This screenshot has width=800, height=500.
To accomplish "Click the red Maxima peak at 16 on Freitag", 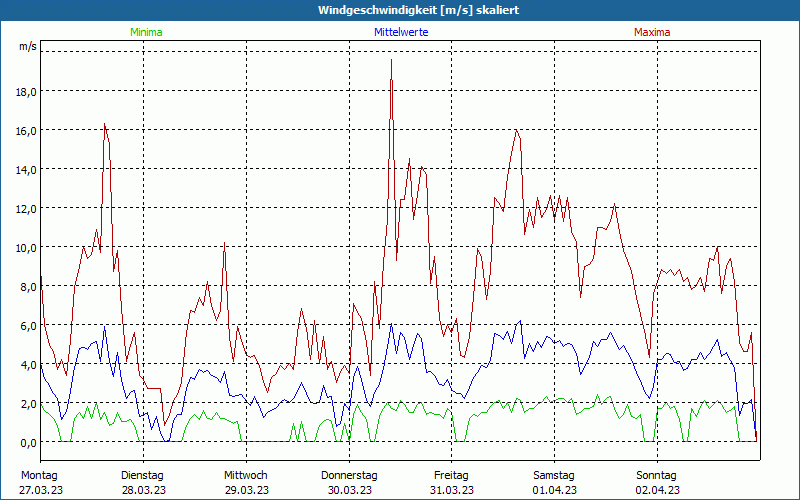I will coord(516,130).
